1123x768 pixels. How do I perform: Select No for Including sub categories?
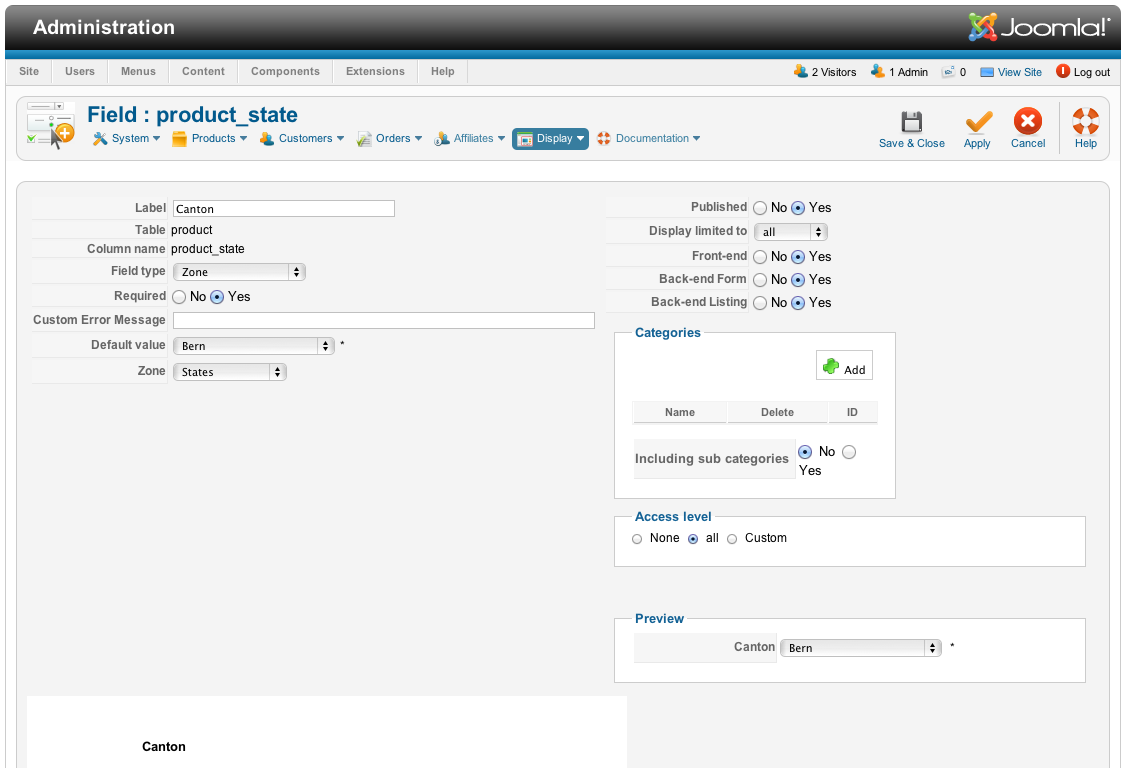pos(805,452)
